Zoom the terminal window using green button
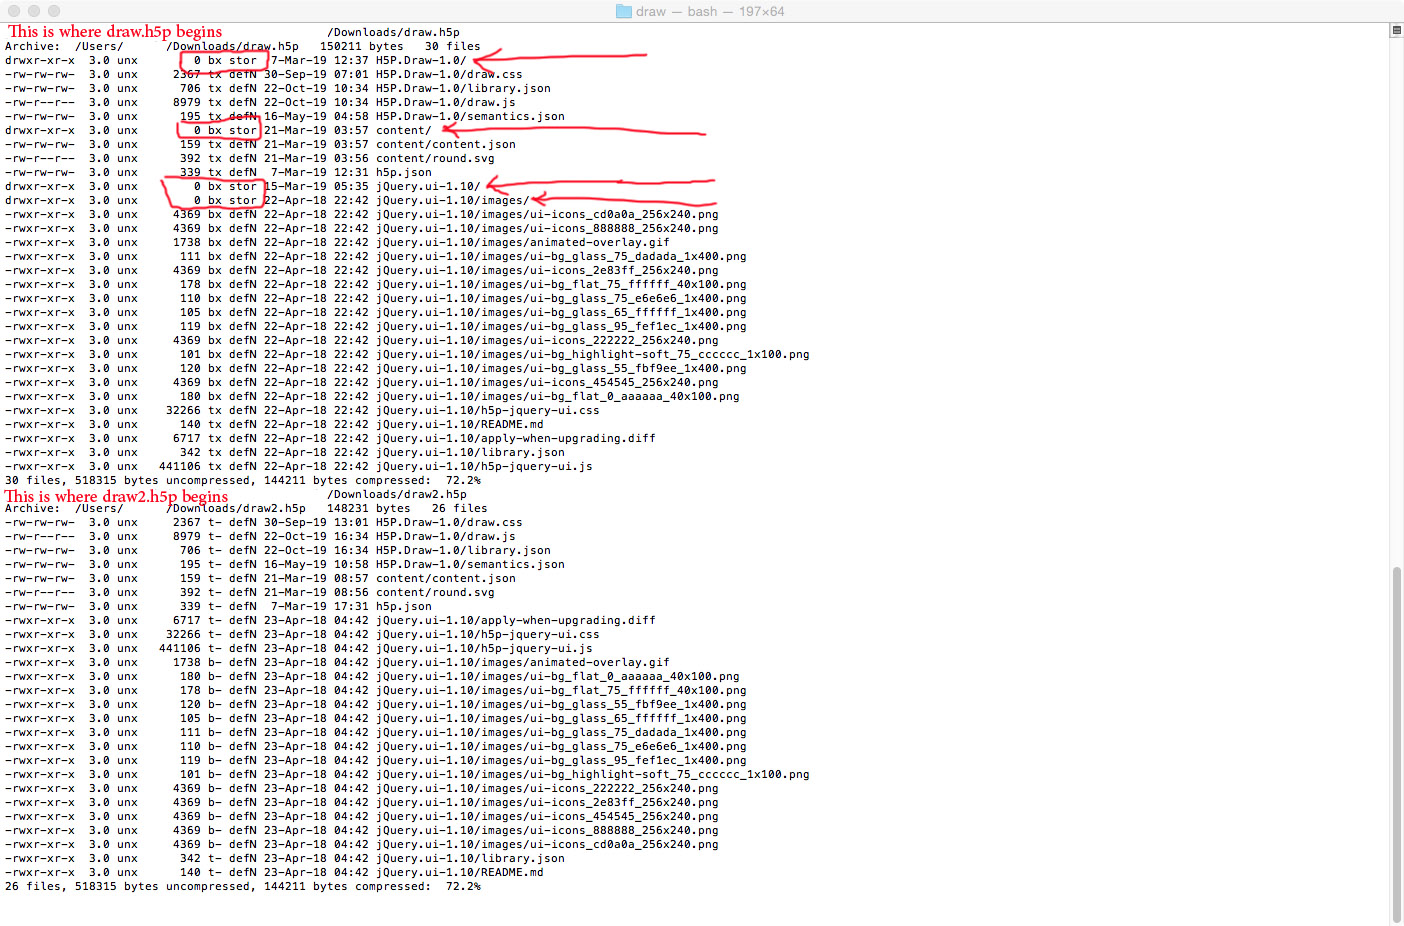The height and width of the screenshot is (926, 1404). (54, 11)
